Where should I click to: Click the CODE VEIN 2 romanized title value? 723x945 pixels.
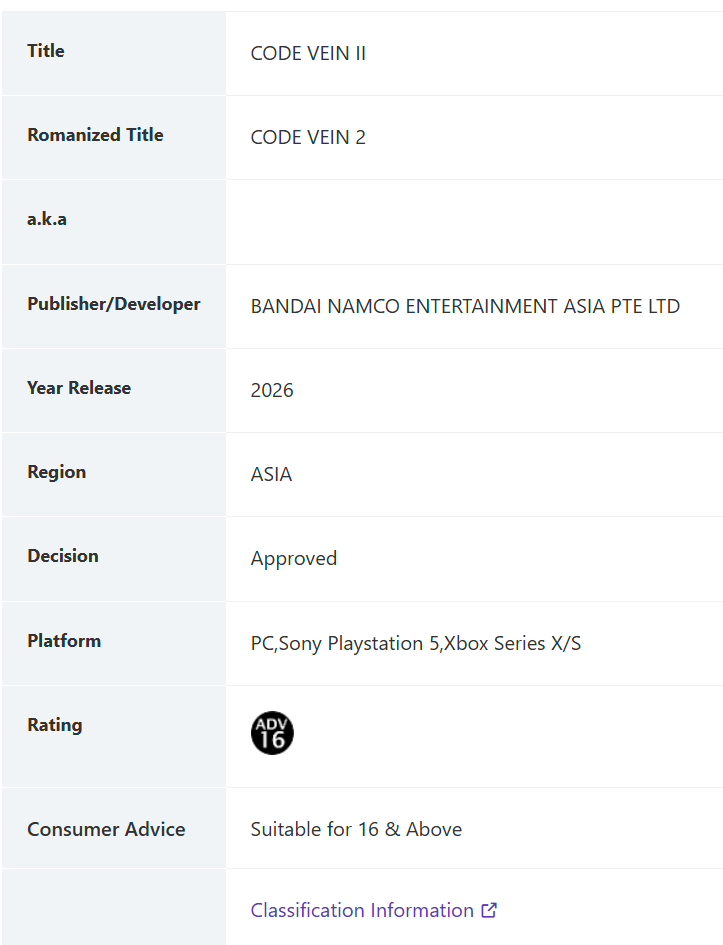click(308, 137)
